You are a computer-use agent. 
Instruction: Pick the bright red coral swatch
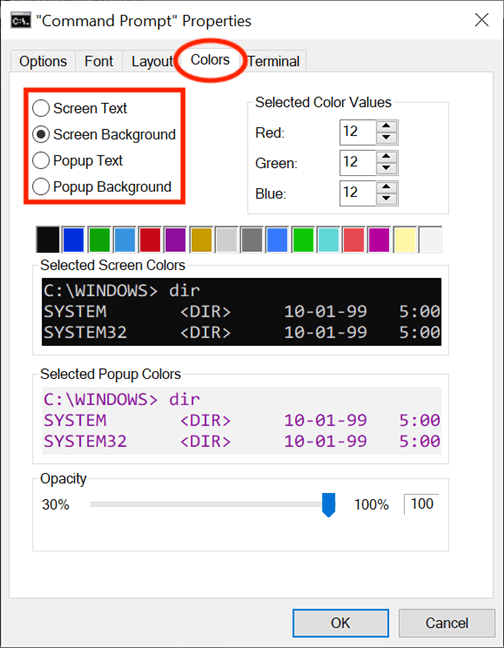[x=354, y=239]
